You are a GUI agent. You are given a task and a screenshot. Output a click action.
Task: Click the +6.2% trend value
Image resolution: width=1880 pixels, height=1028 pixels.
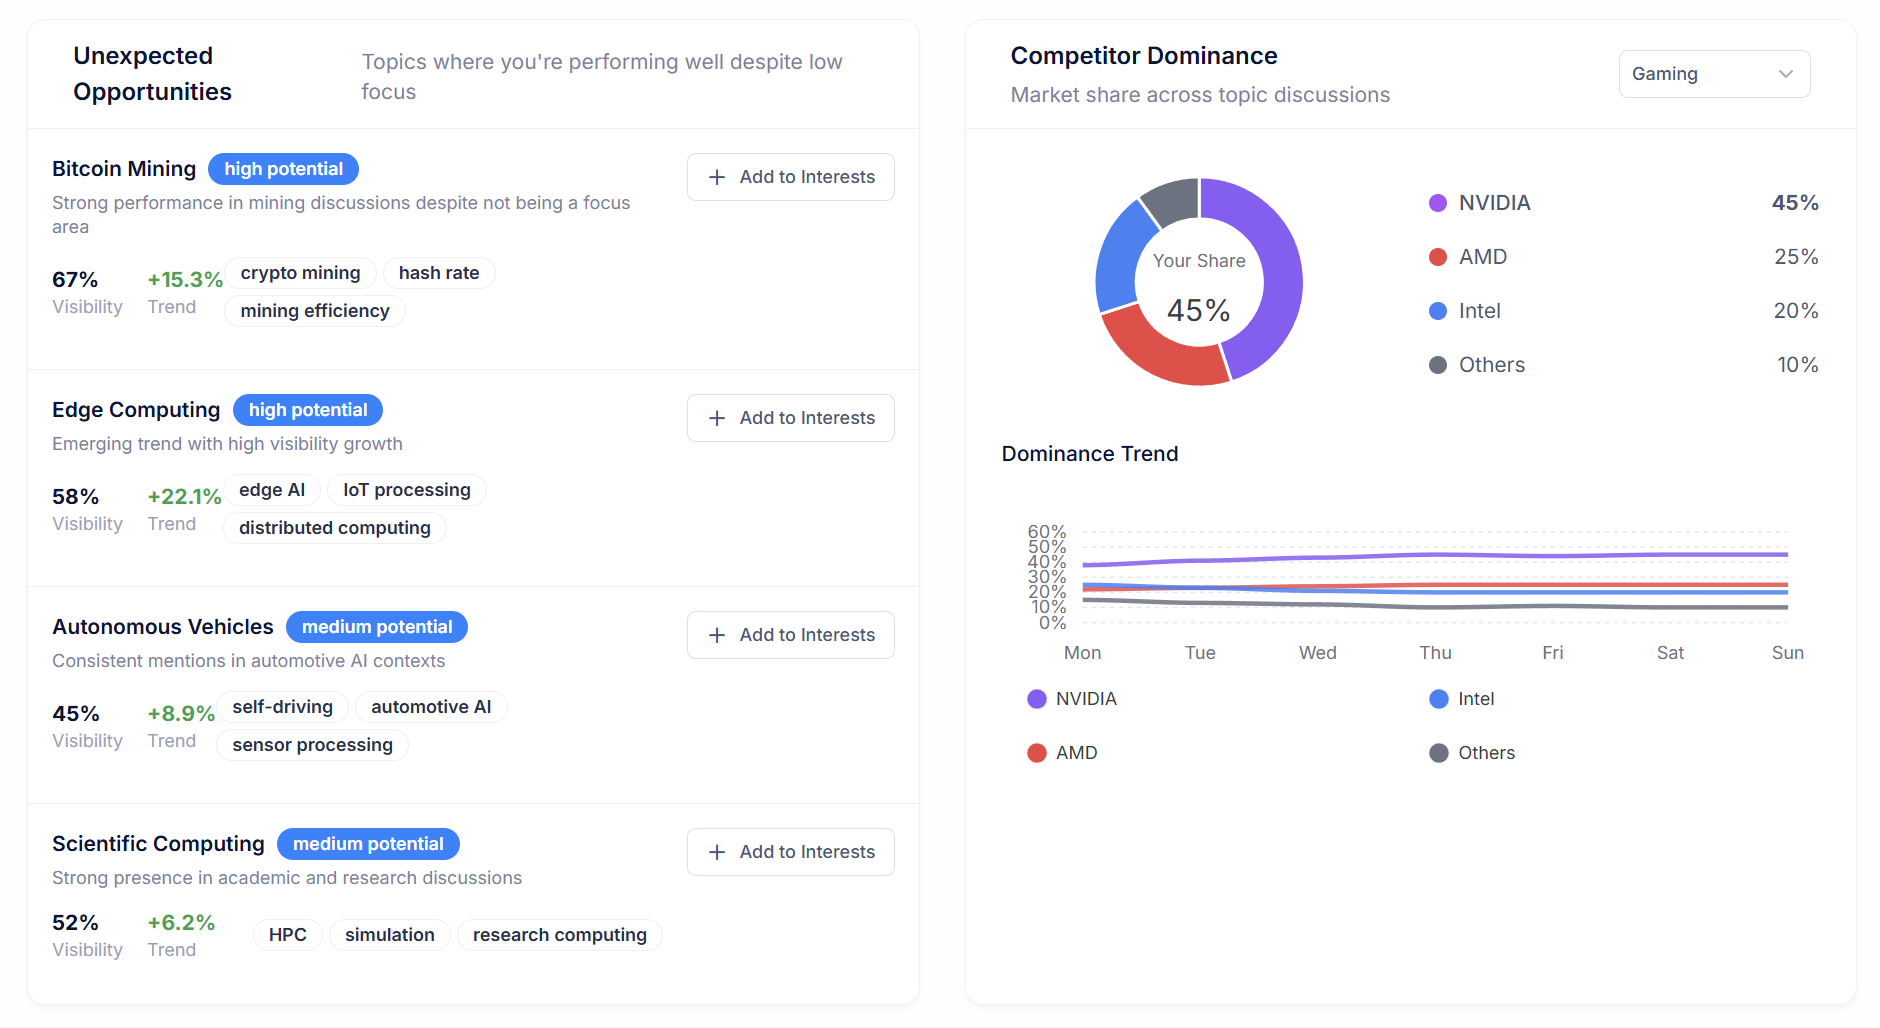click(x=181, y=923)
